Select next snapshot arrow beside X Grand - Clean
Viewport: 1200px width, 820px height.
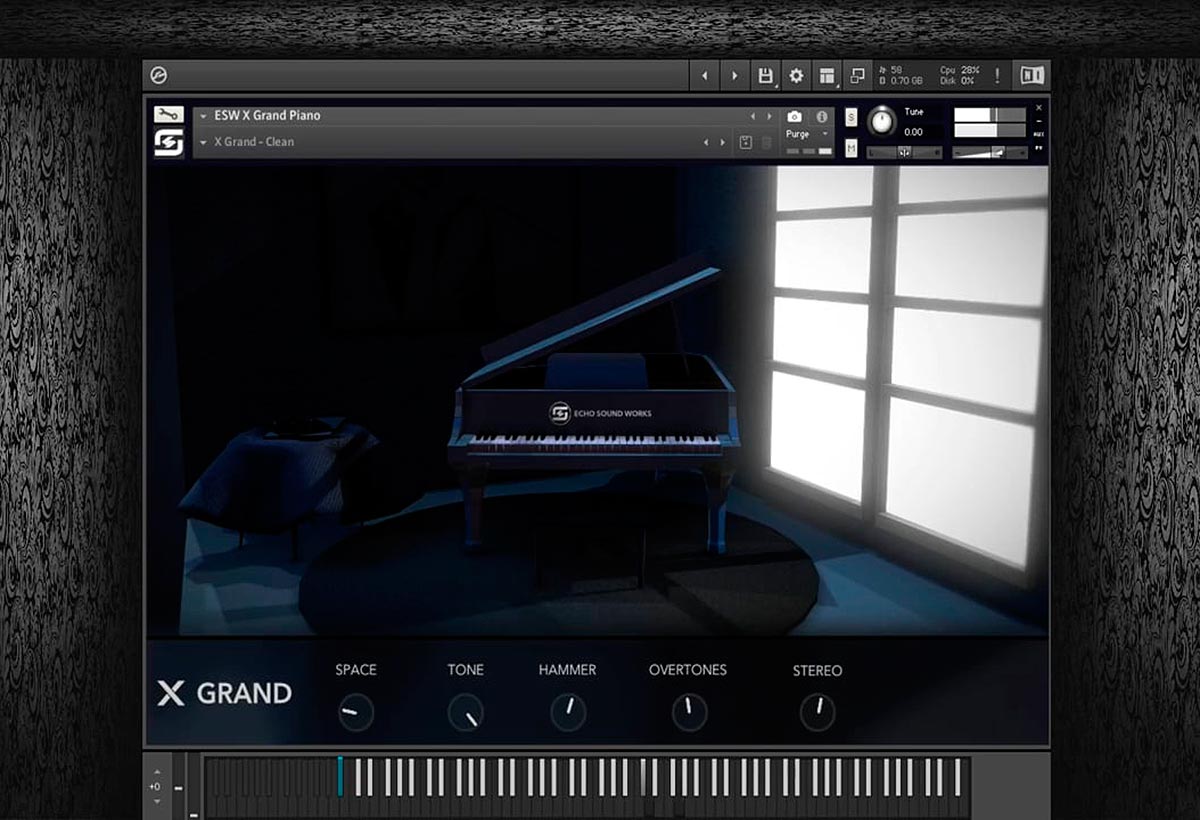[x=722, y=143]
